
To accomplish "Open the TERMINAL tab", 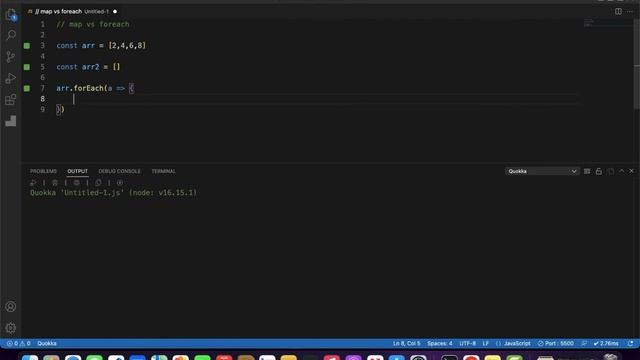I will tap(163, 171).
